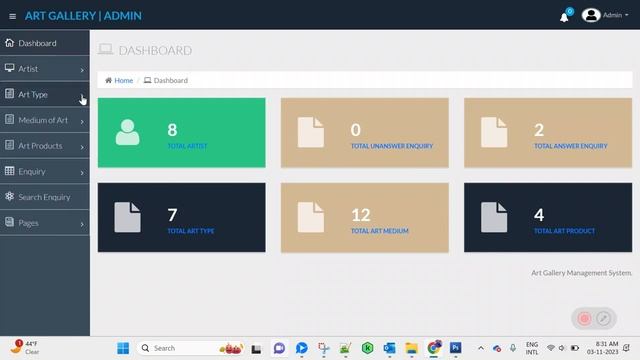Click the file icon on Art Product card
This screenshot has width=640, height=360.
494,217
